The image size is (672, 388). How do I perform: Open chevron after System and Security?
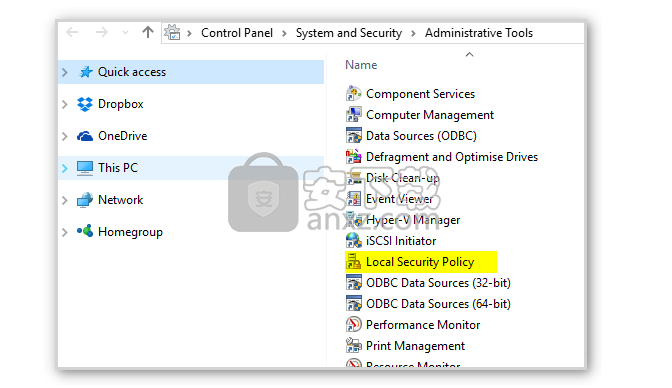pyautogui.click(x=413, y=33)
